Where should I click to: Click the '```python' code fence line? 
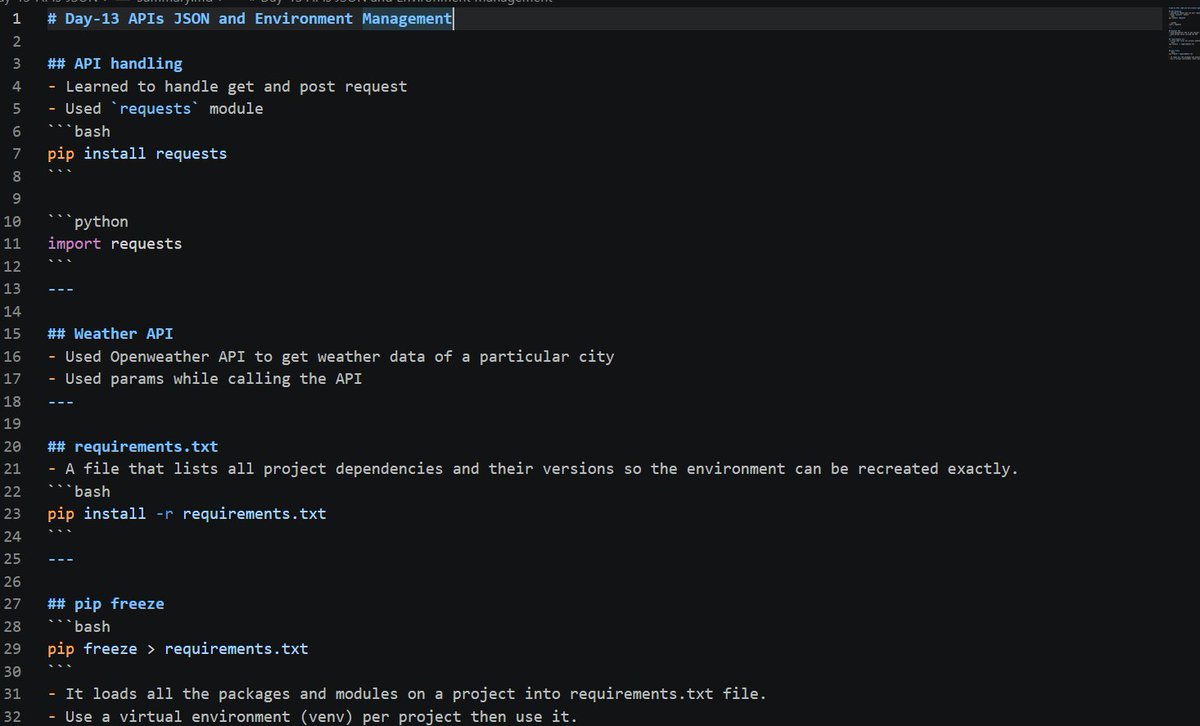(88, 221)
